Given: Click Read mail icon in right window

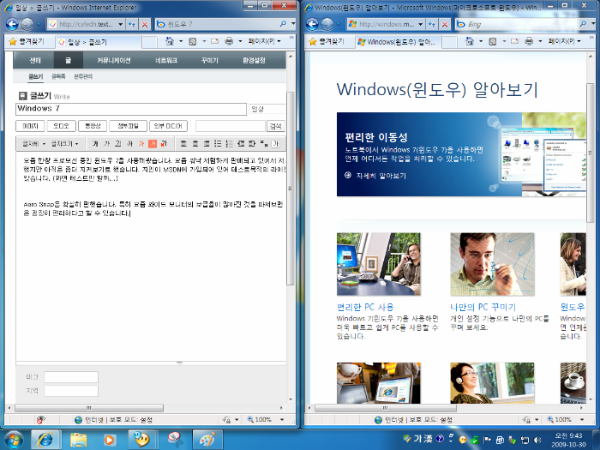Looking at the screenshot, I should point(515,41).
